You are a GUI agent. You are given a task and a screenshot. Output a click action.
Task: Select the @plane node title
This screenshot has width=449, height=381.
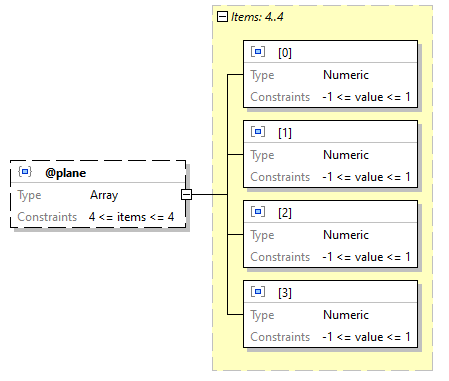point(66,173)
